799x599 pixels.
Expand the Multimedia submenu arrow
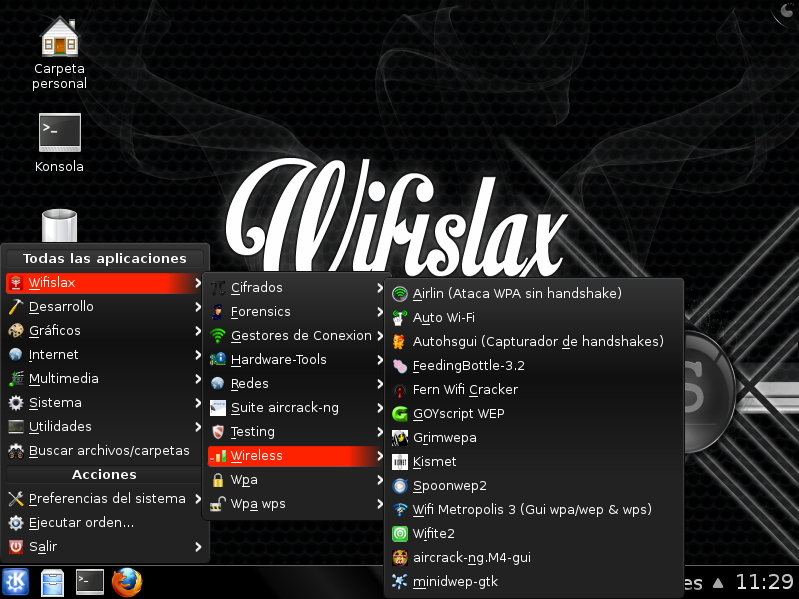pyautogui.click(x=198, y=378)
